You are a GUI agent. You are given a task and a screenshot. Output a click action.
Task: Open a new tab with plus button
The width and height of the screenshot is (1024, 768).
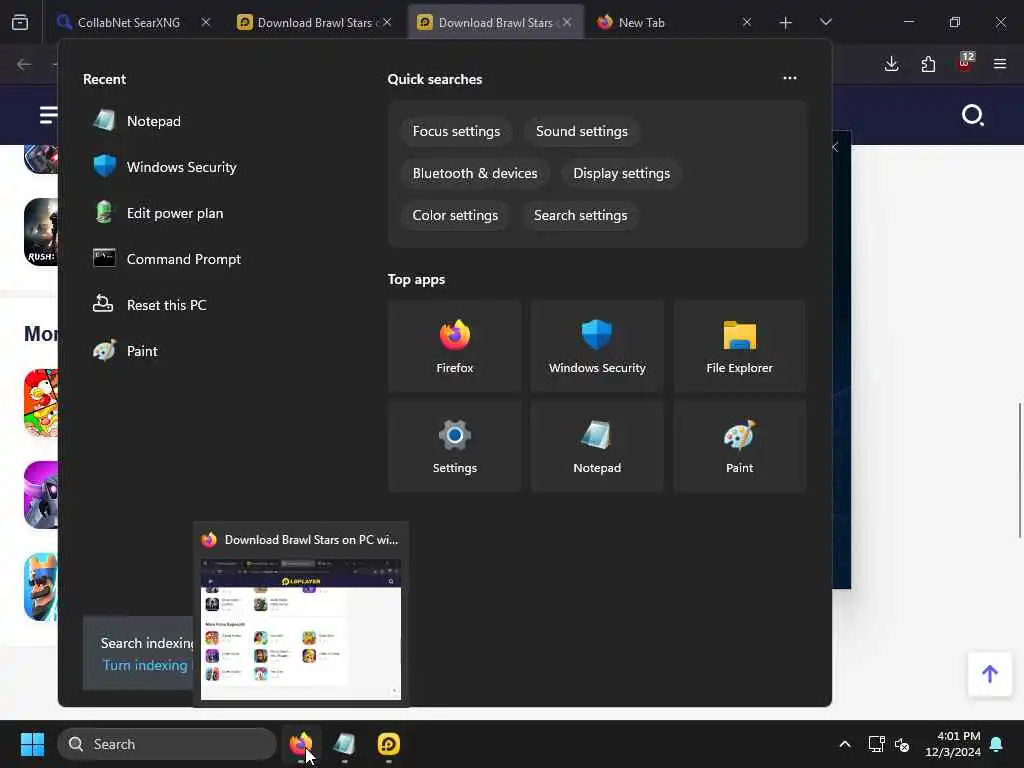(786, 22)
